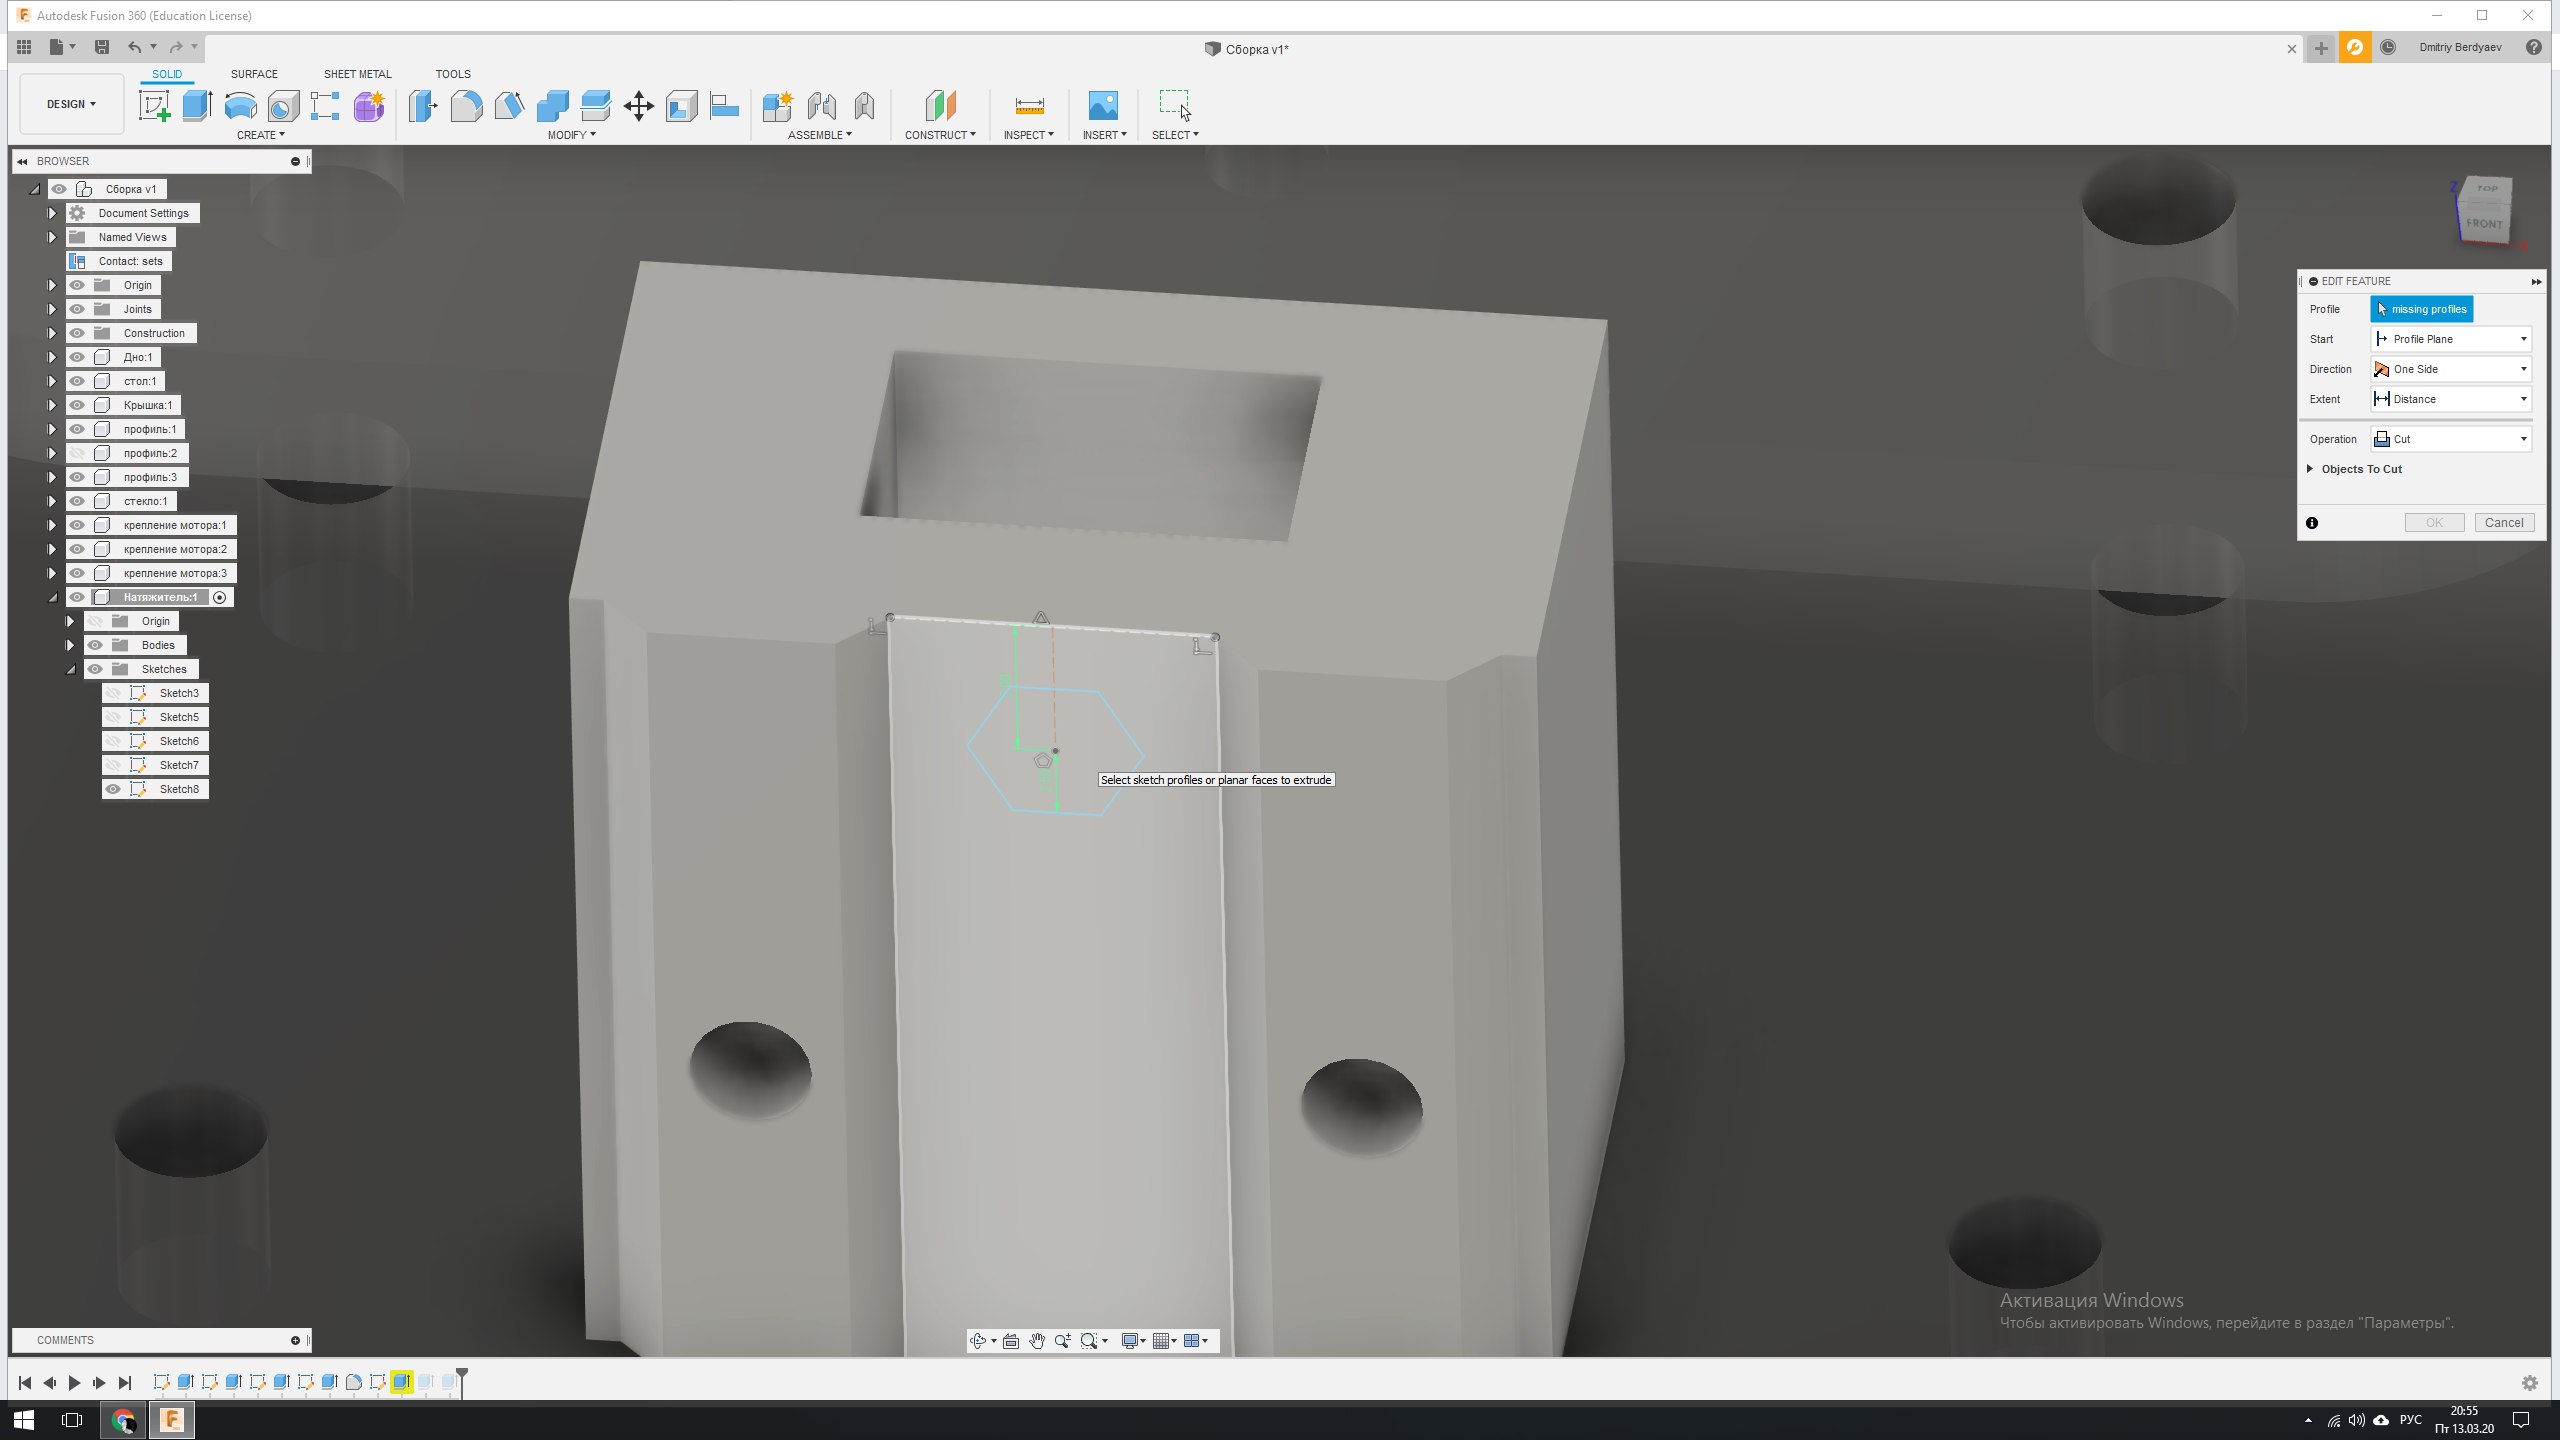Select the Move/Copy tool icon
The width and height of the screenshot is (2560, 1440).
click(638, 105)
